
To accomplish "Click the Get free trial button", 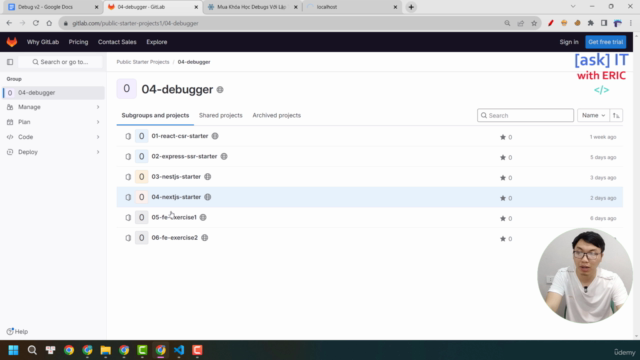I will pyautogui.click(x=606, y=42).
